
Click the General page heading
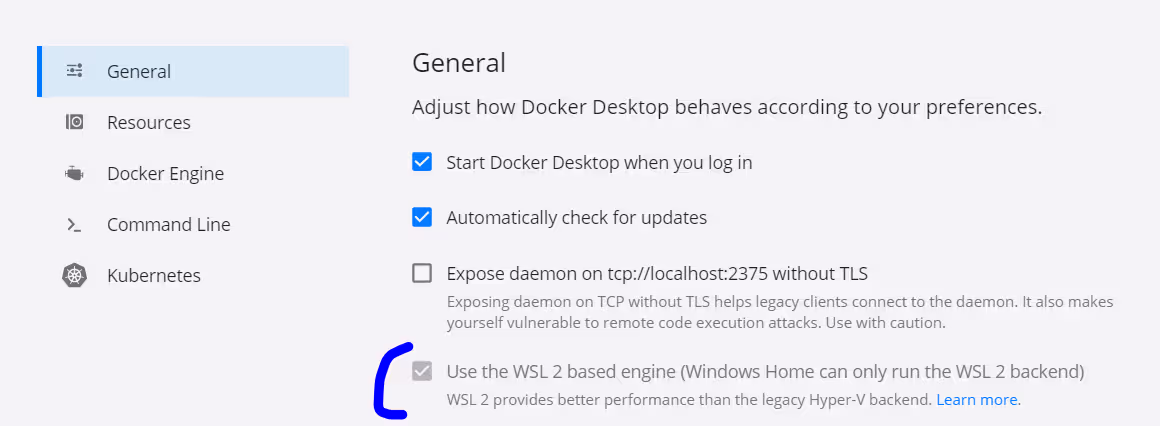(x=459, y=63)
